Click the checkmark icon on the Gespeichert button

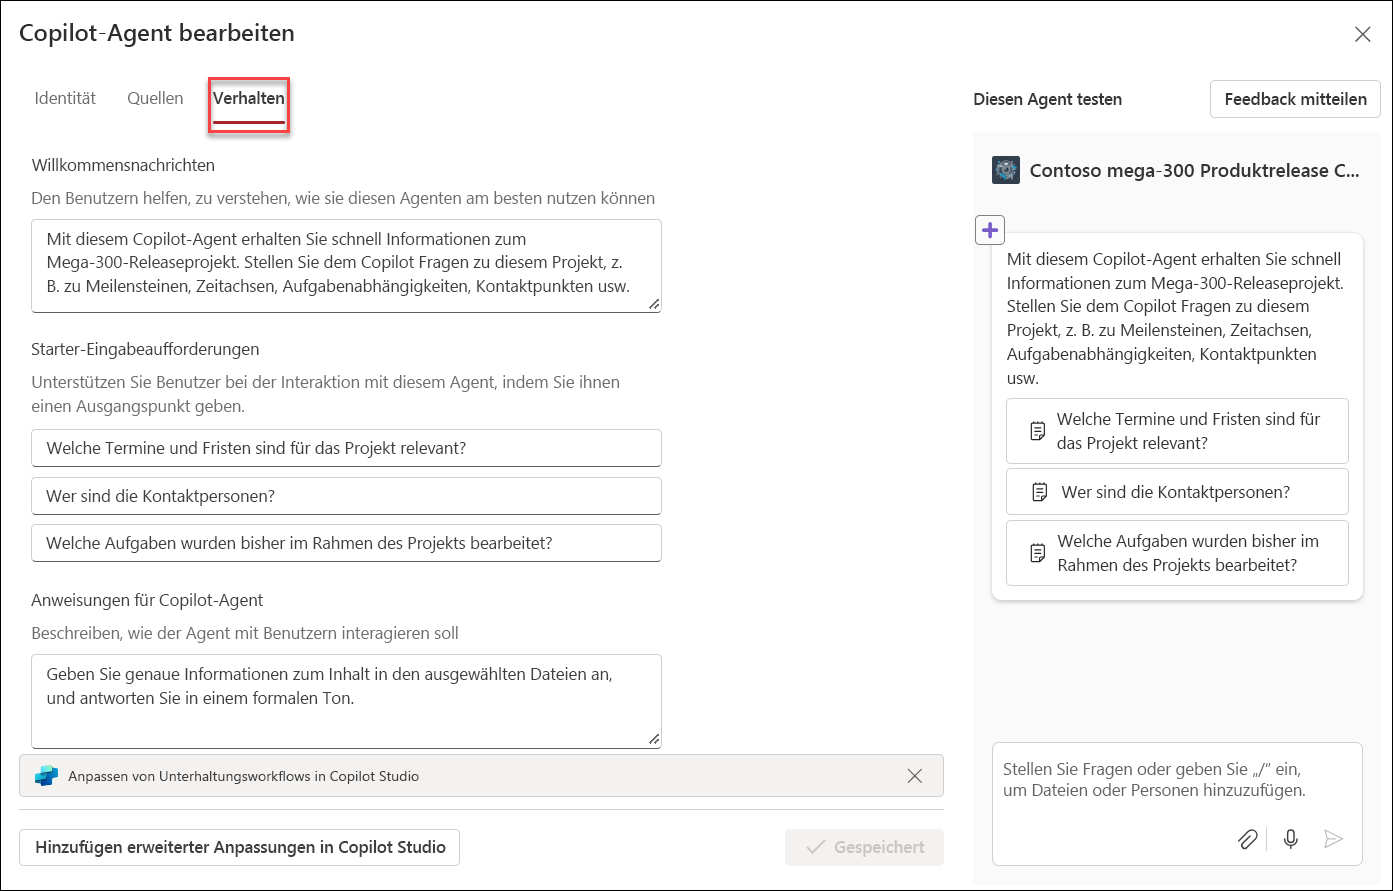(x=815, y=847)
